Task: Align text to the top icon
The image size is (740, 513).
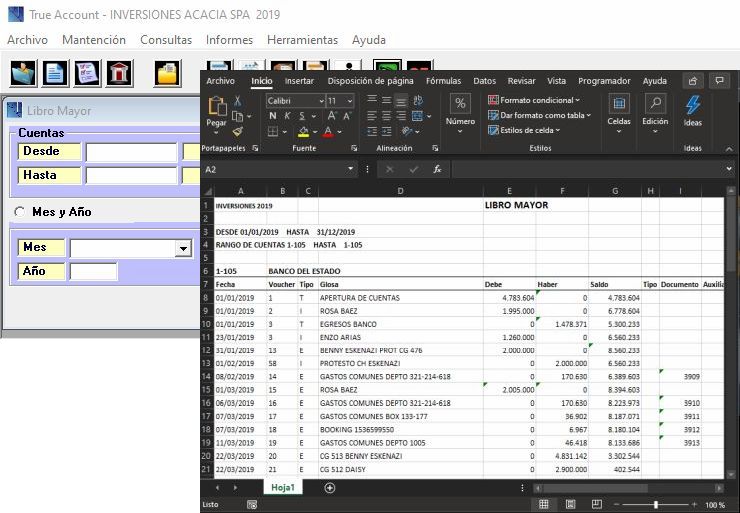Action: coord(372,100)
